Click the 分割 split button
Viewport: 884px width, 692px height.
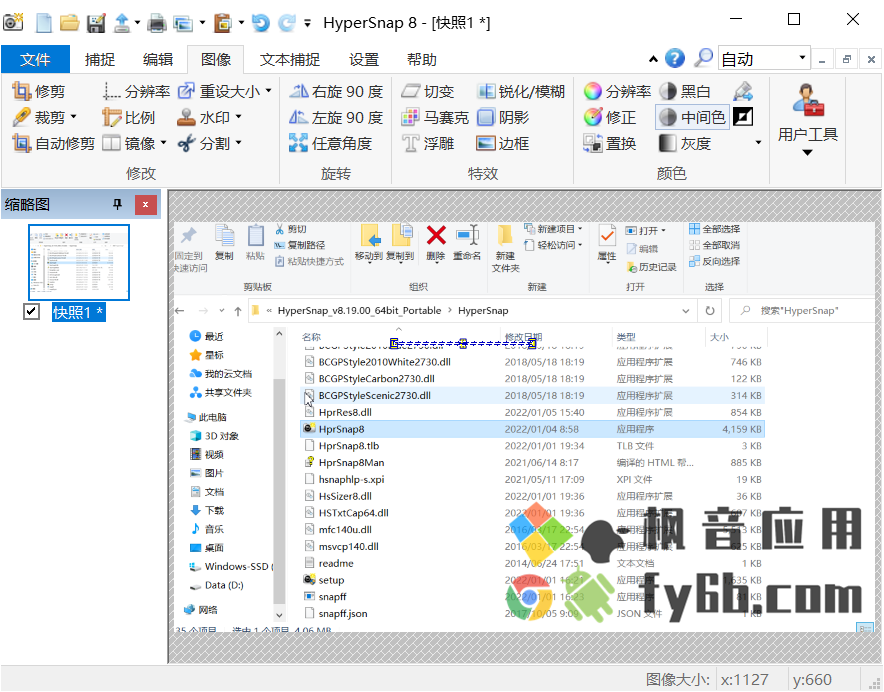(204, 144)
